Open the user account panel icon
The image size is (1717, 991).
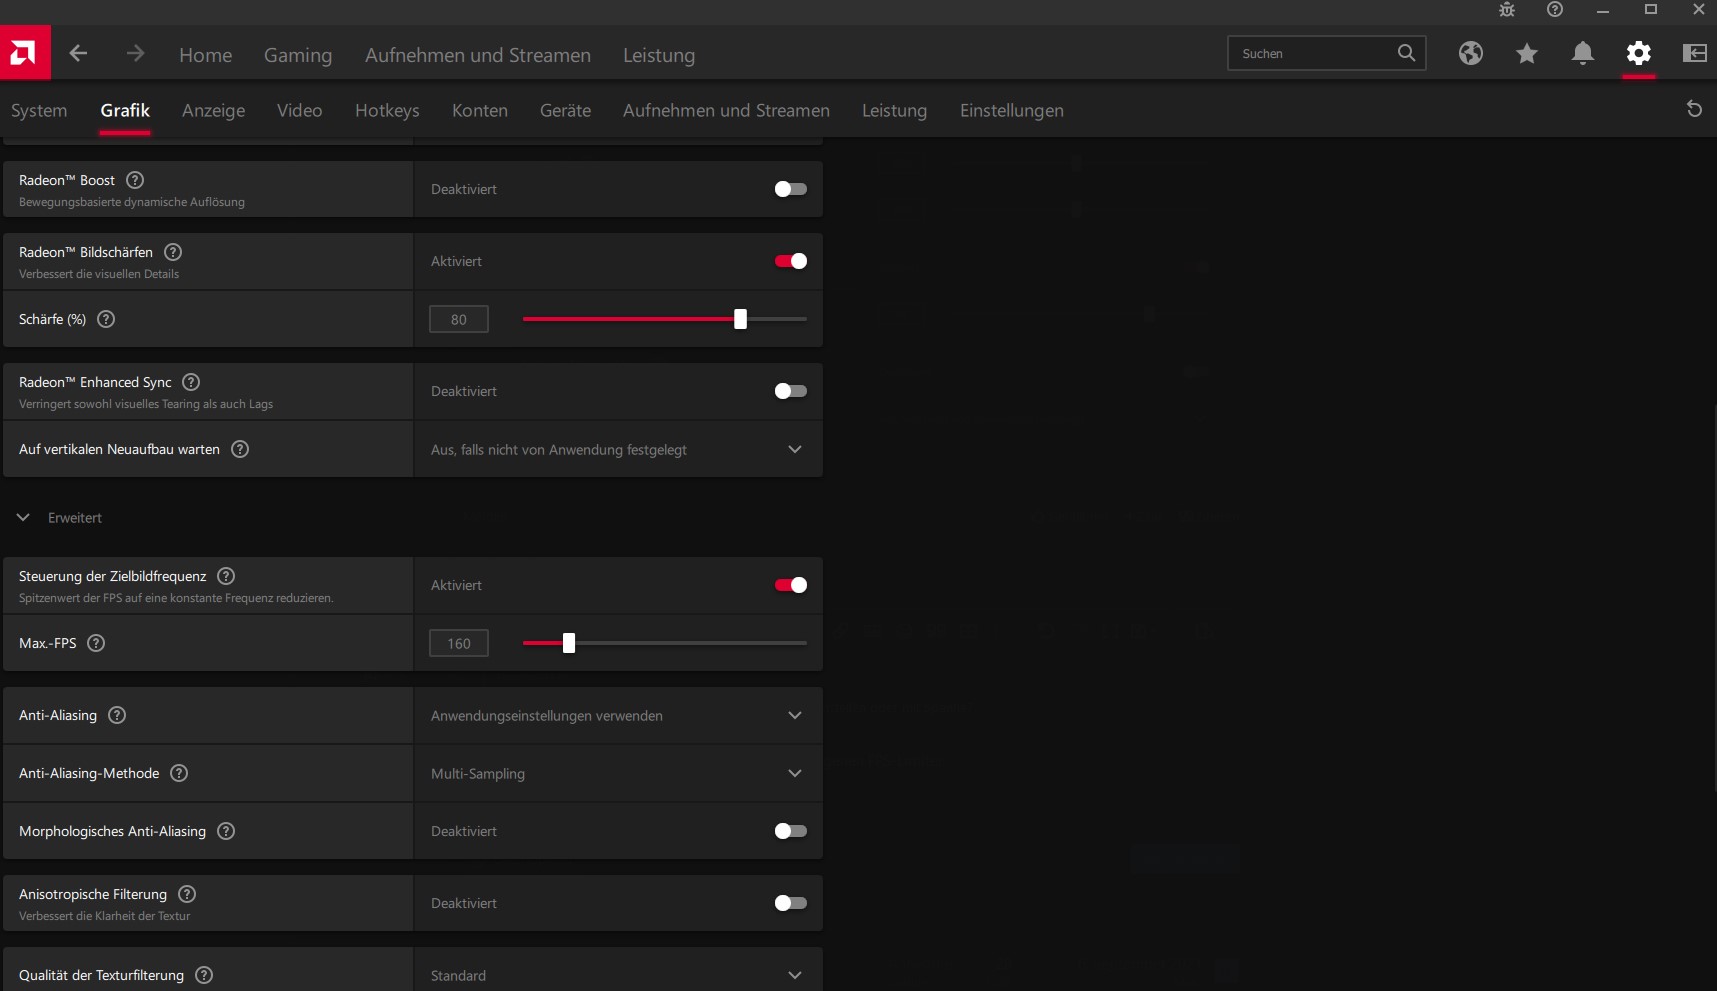click(x=1695, y=54)
